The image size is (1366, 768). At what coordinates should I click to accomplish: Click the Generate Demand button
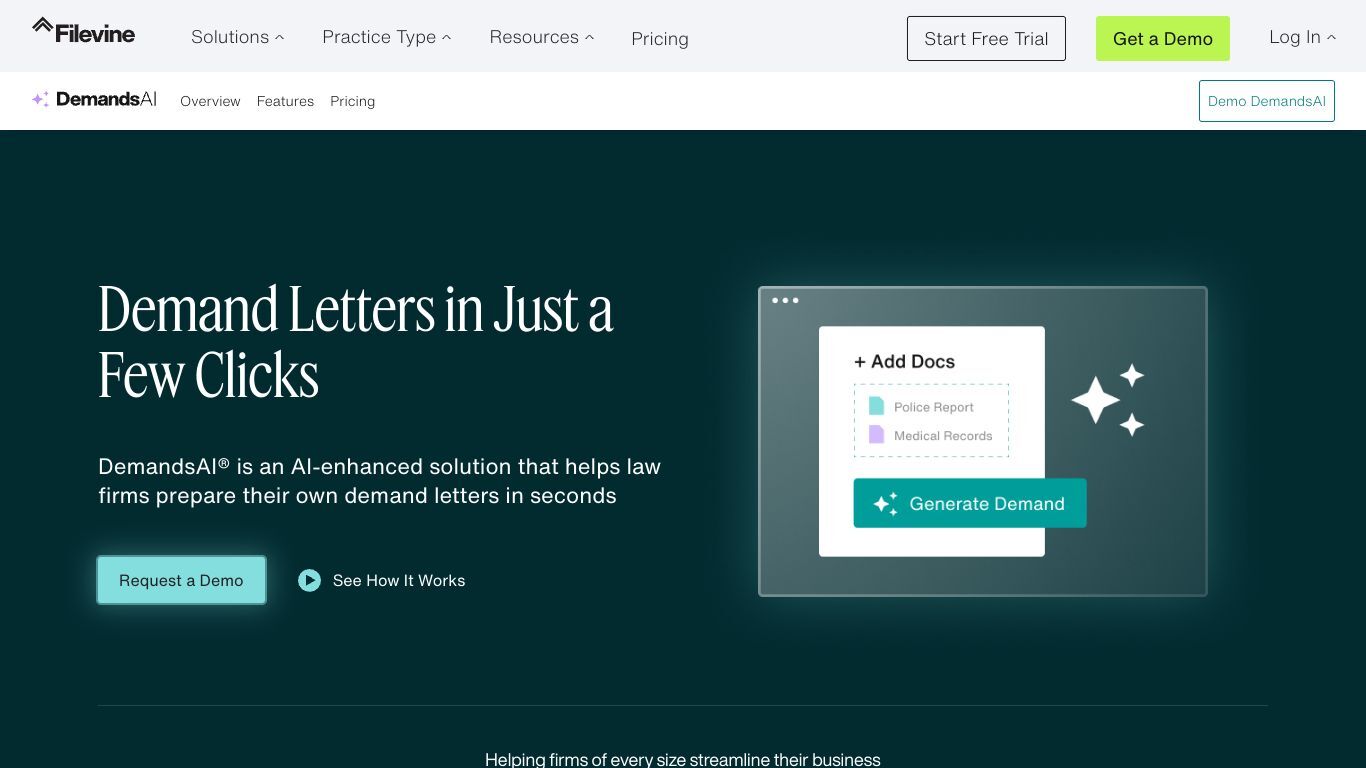[970, 503]
